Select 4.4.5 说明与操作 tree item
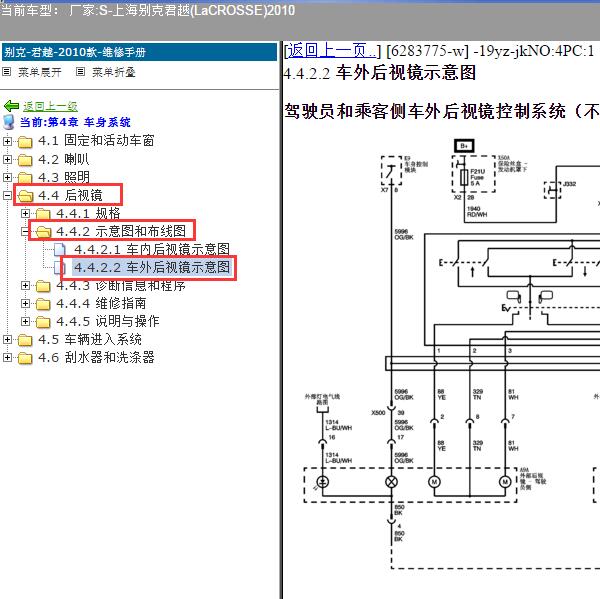This screenshot has width=600, height=599. coord(108,321)
